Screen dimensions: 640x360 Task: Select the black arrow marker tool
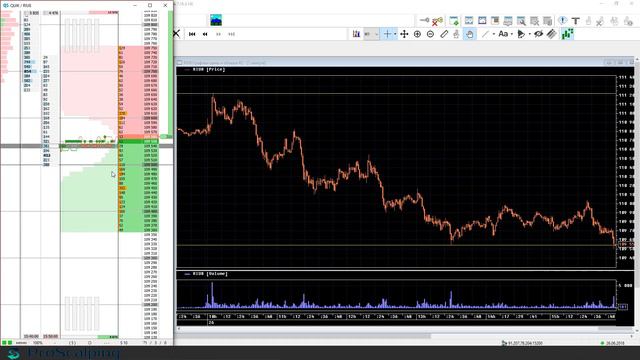coord(521,34)
